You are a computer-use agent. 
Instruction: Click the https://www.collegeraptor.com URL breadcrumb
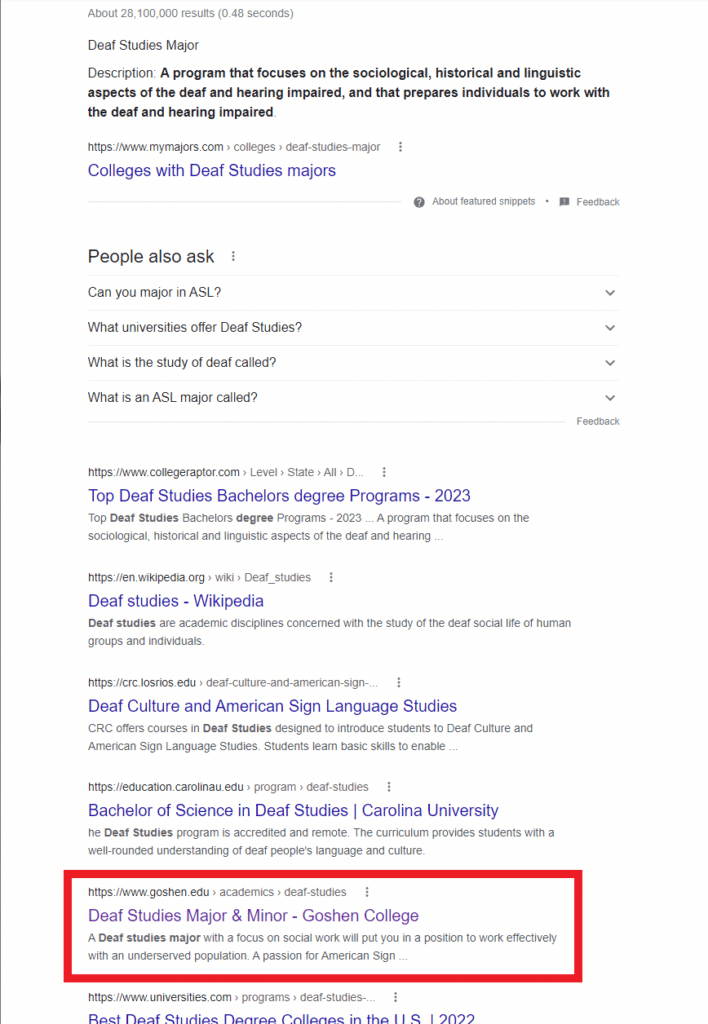(x=225, y=472)
